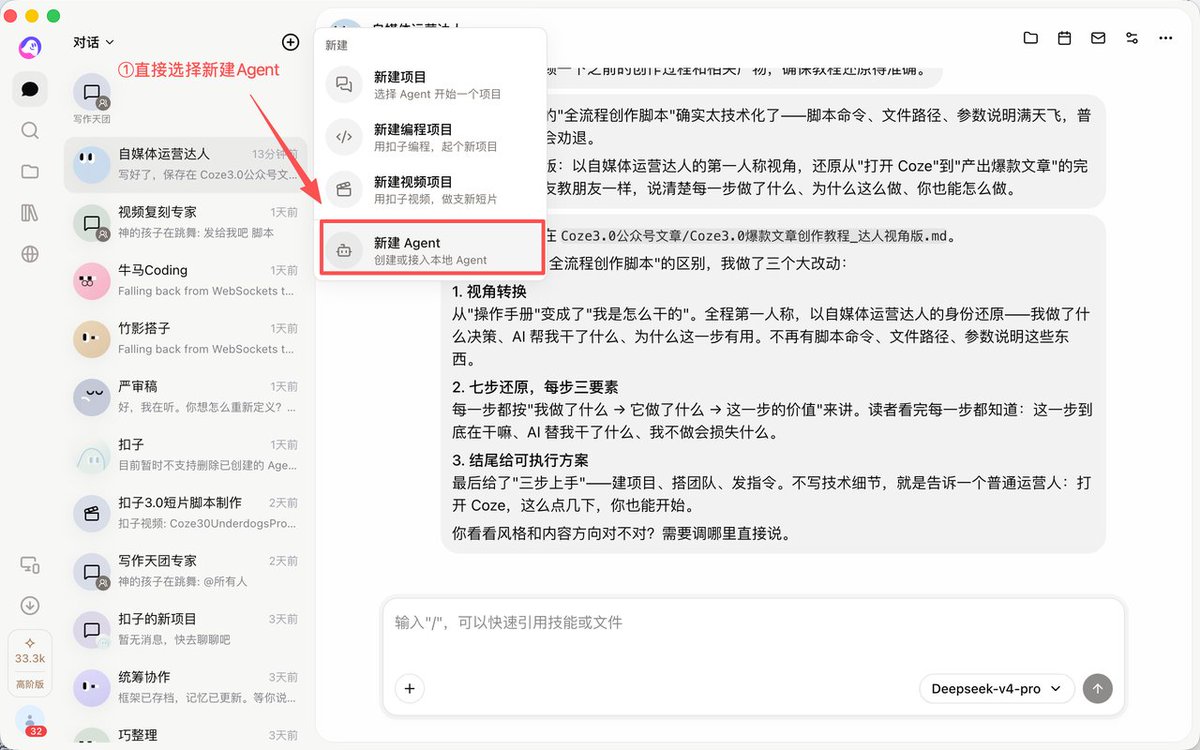Viewport: 1200px width, 750px height.
Task: Open the calendar icon in top toolbar
Action: [x=1065, y=38]
